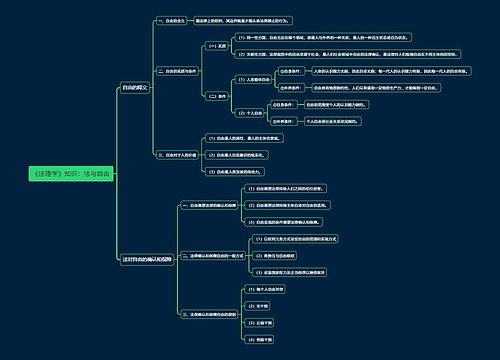Viewport: 500px width, 360px height.
Task: Click the (2) 不干预 leaf node
Action: 258,306
